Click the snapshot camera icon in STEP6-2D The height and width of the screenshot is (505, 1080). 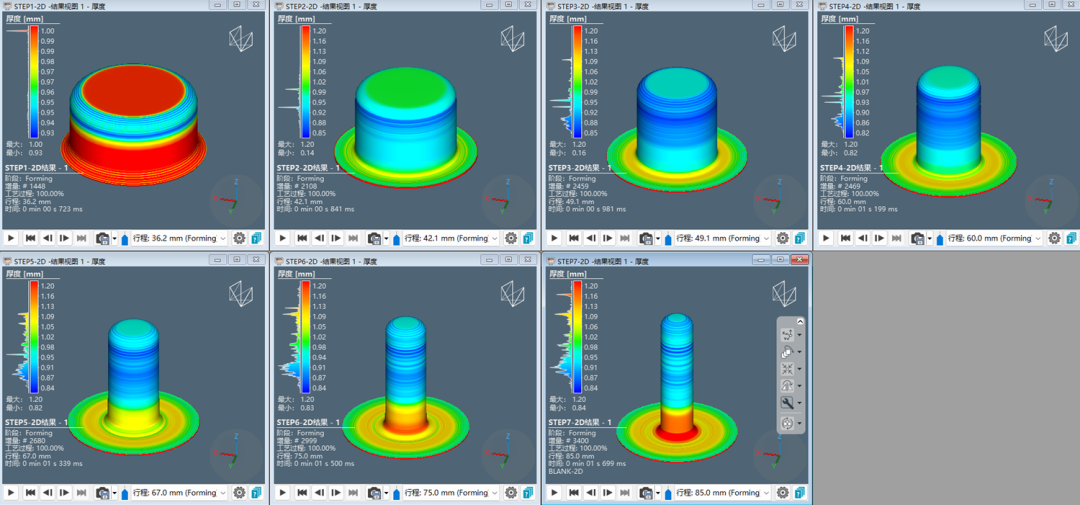(x=374, y=493)
